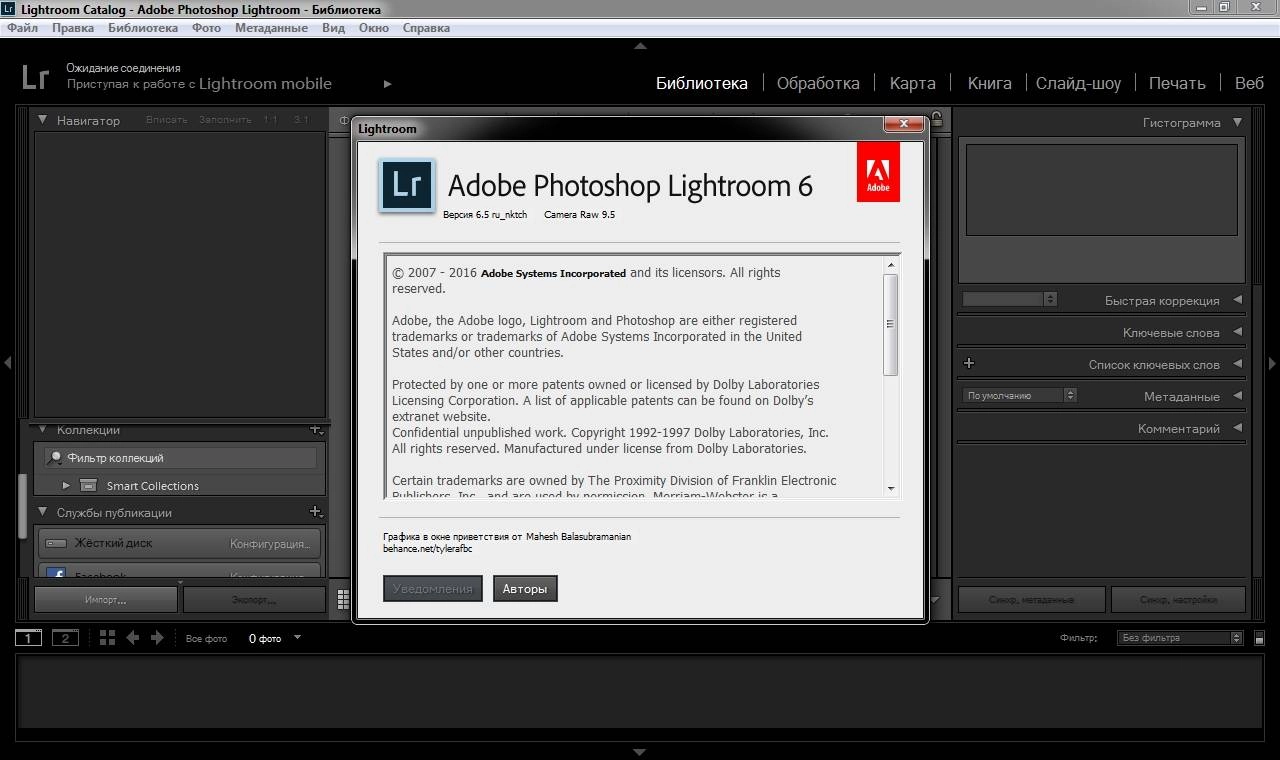
Task: Open the Справка menu
Action: [x=426, y=28]
